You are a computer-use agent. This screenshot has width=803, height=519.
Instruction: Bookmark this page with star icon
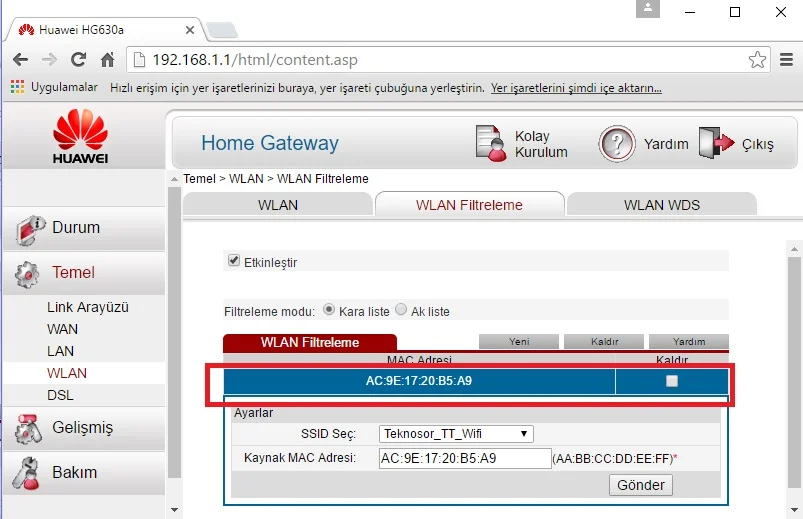tap(758, 60)
